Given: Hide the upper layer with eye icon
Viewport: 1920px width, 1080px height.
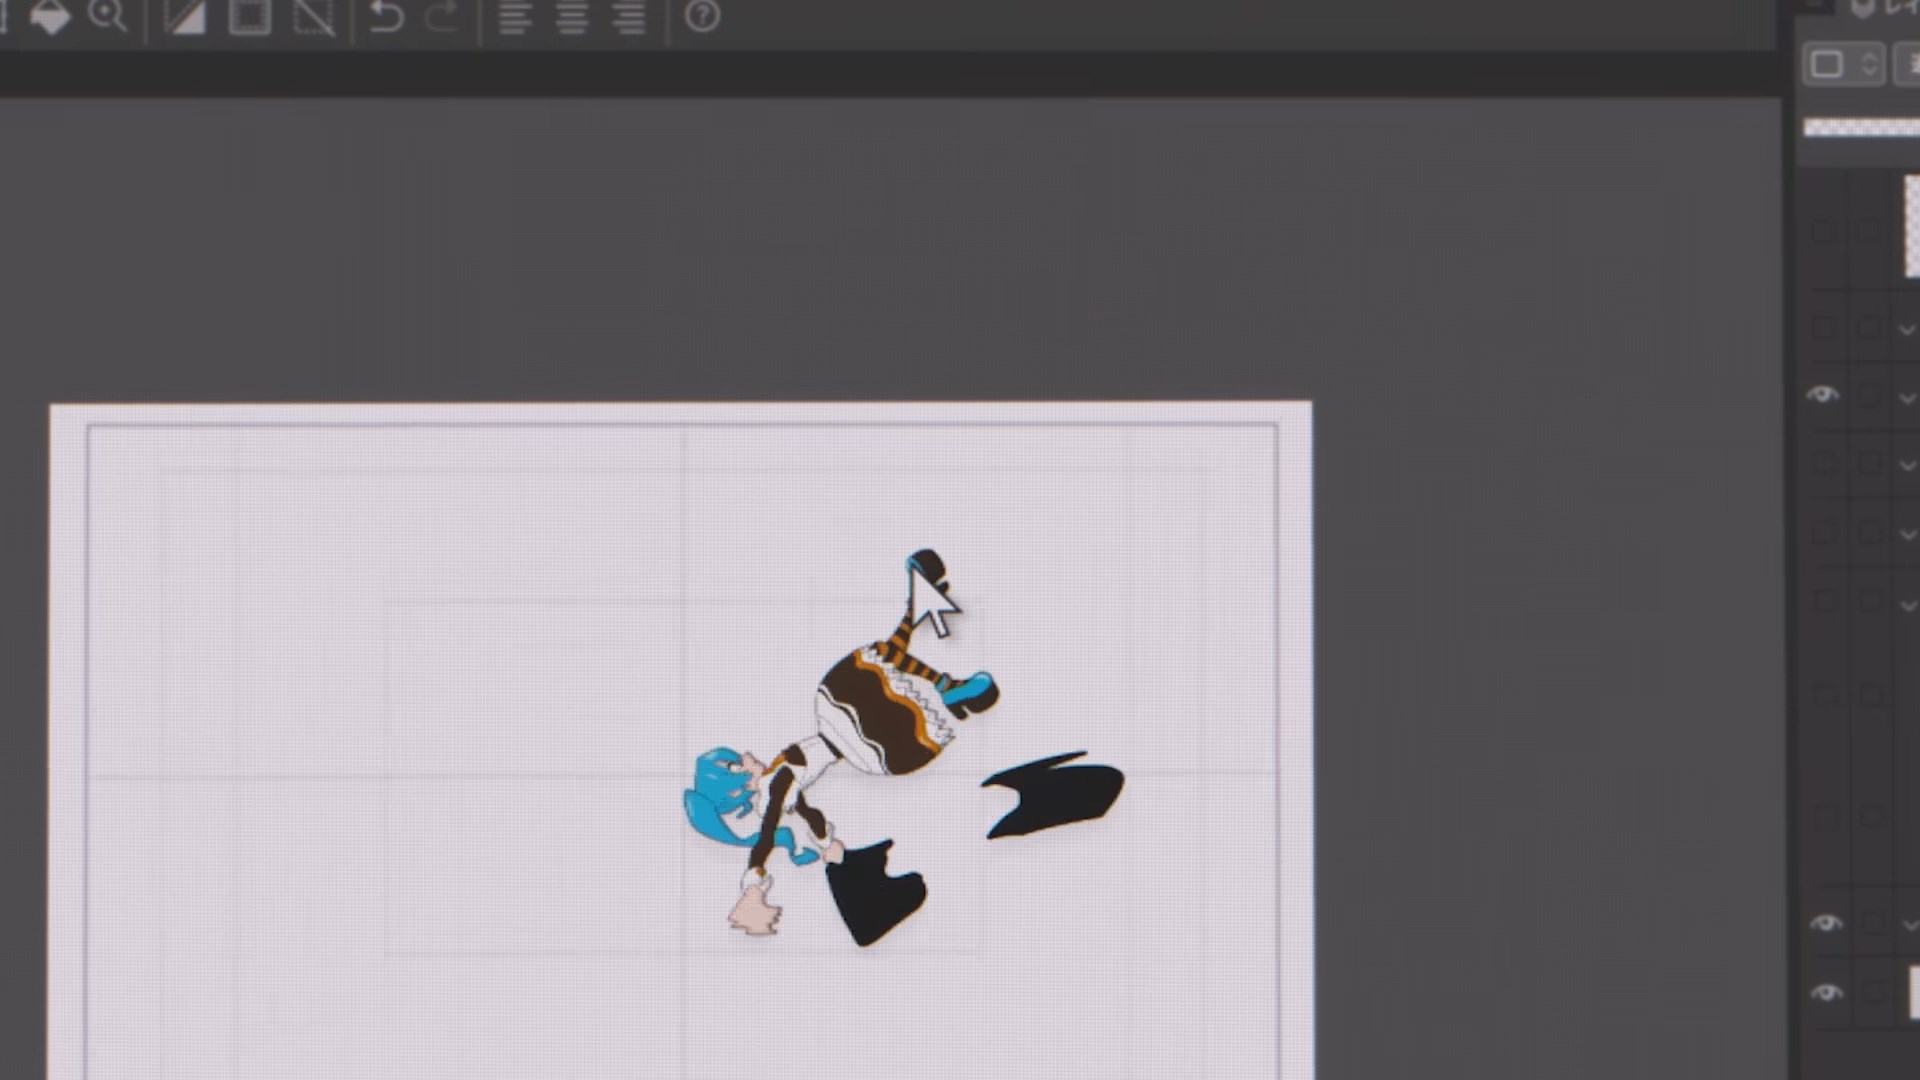Looking at the screenshot, I should (1823, 395).
